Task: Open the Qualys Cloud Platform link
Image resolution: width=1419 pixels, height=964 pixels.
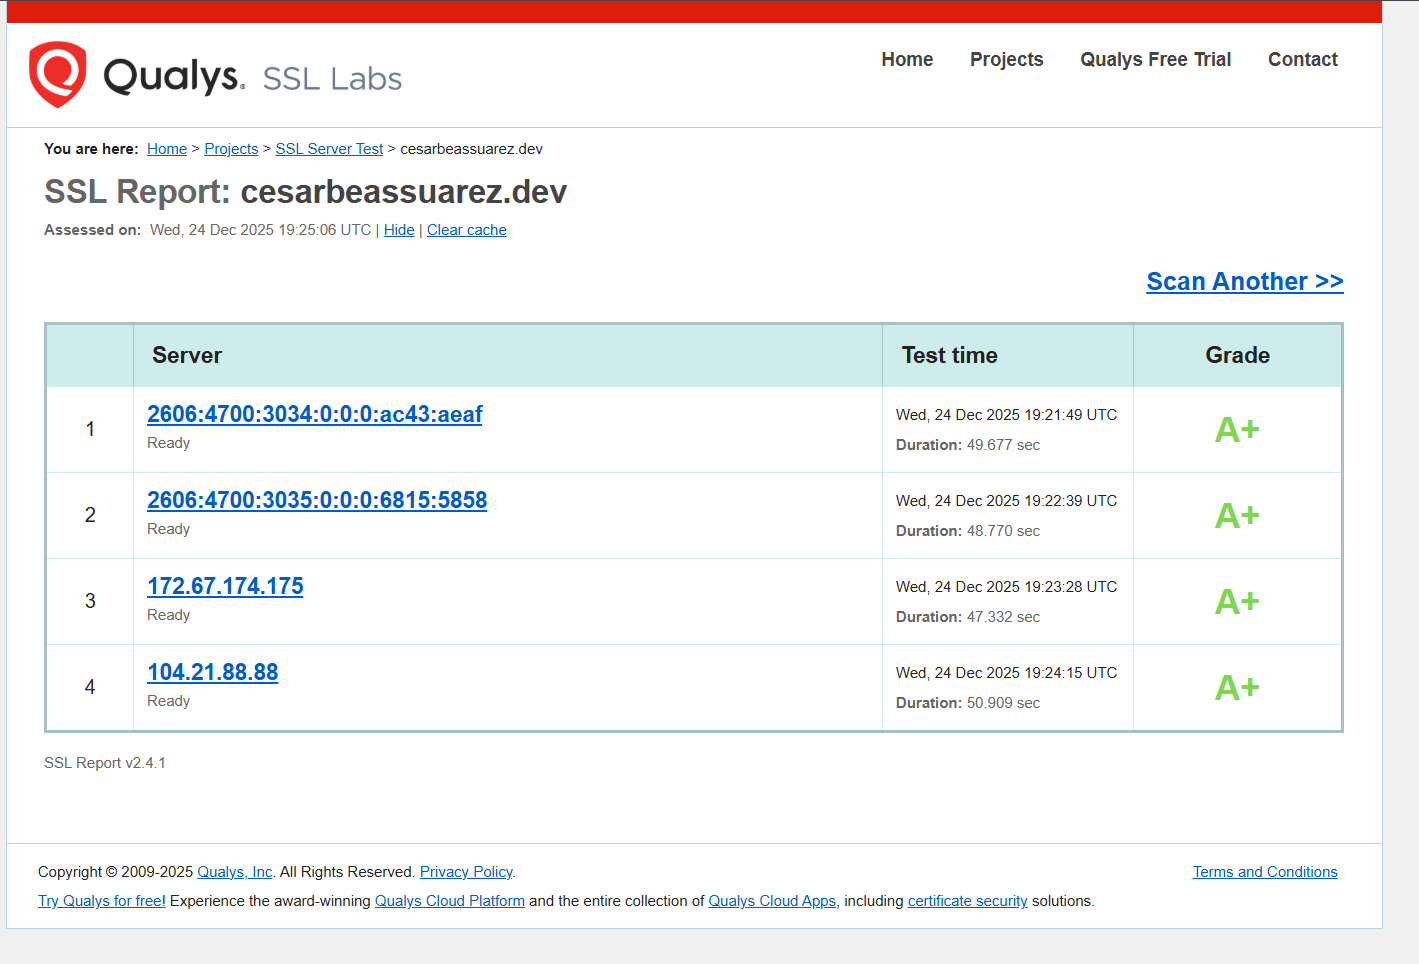Action: pyautogui.click(x=449, y=900)
